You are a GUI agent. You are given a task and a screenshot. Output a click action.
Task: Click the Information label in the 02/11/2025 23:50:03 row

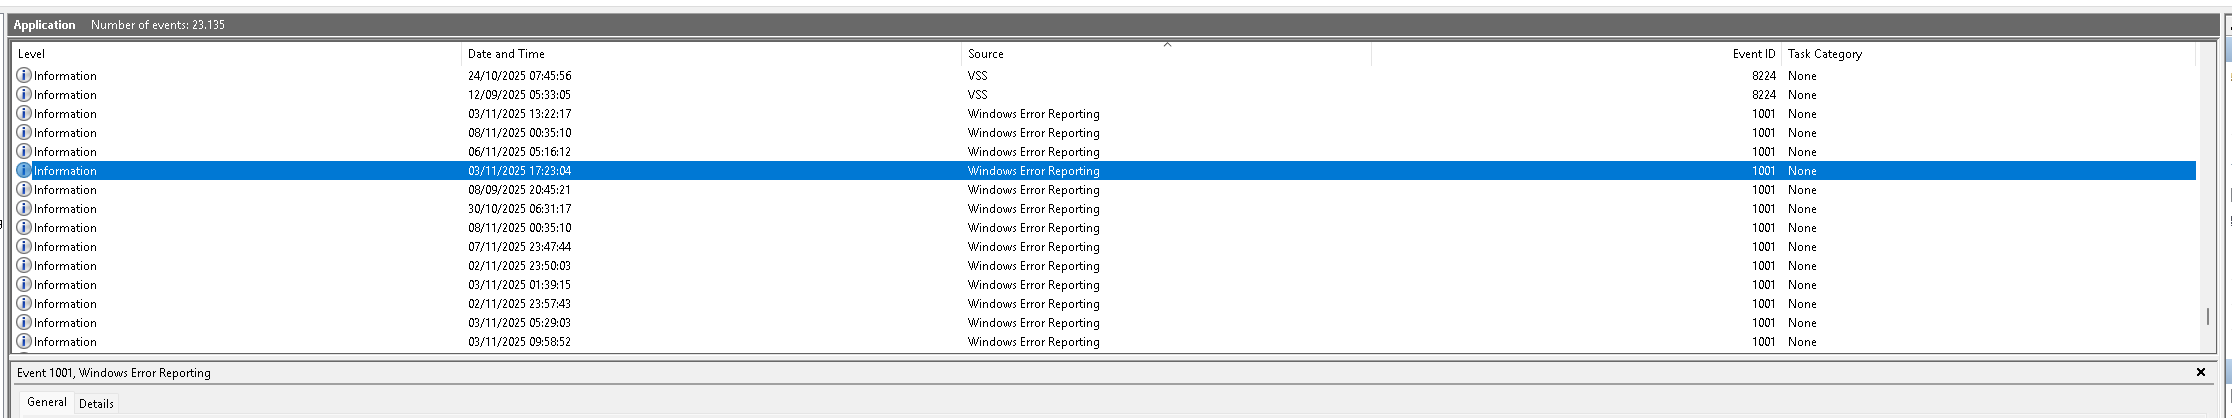(x=65, y=266)
